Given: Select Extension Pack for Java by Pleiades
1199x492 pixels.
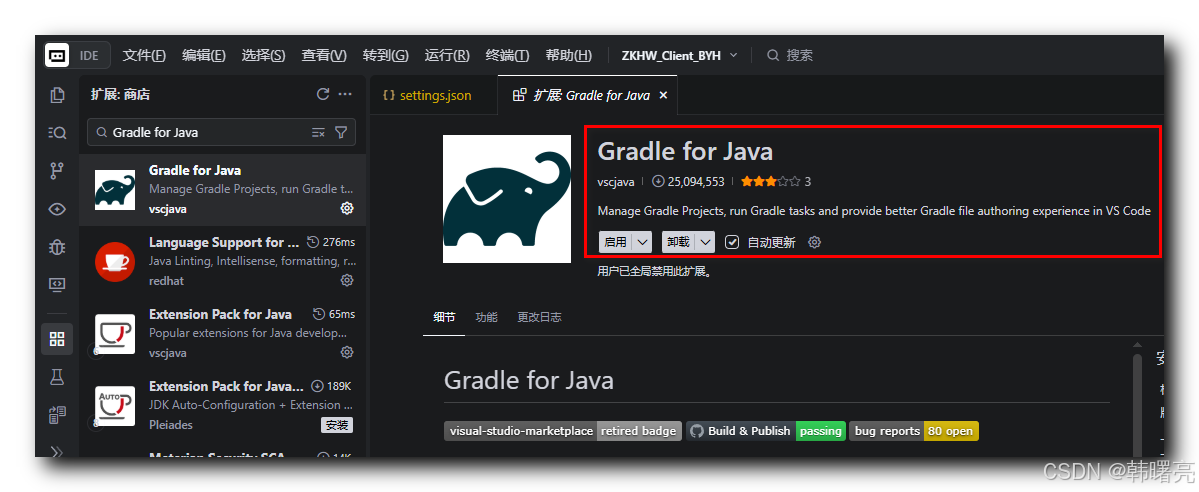Looking at the screenshot, I should click(x=223, y=406).
